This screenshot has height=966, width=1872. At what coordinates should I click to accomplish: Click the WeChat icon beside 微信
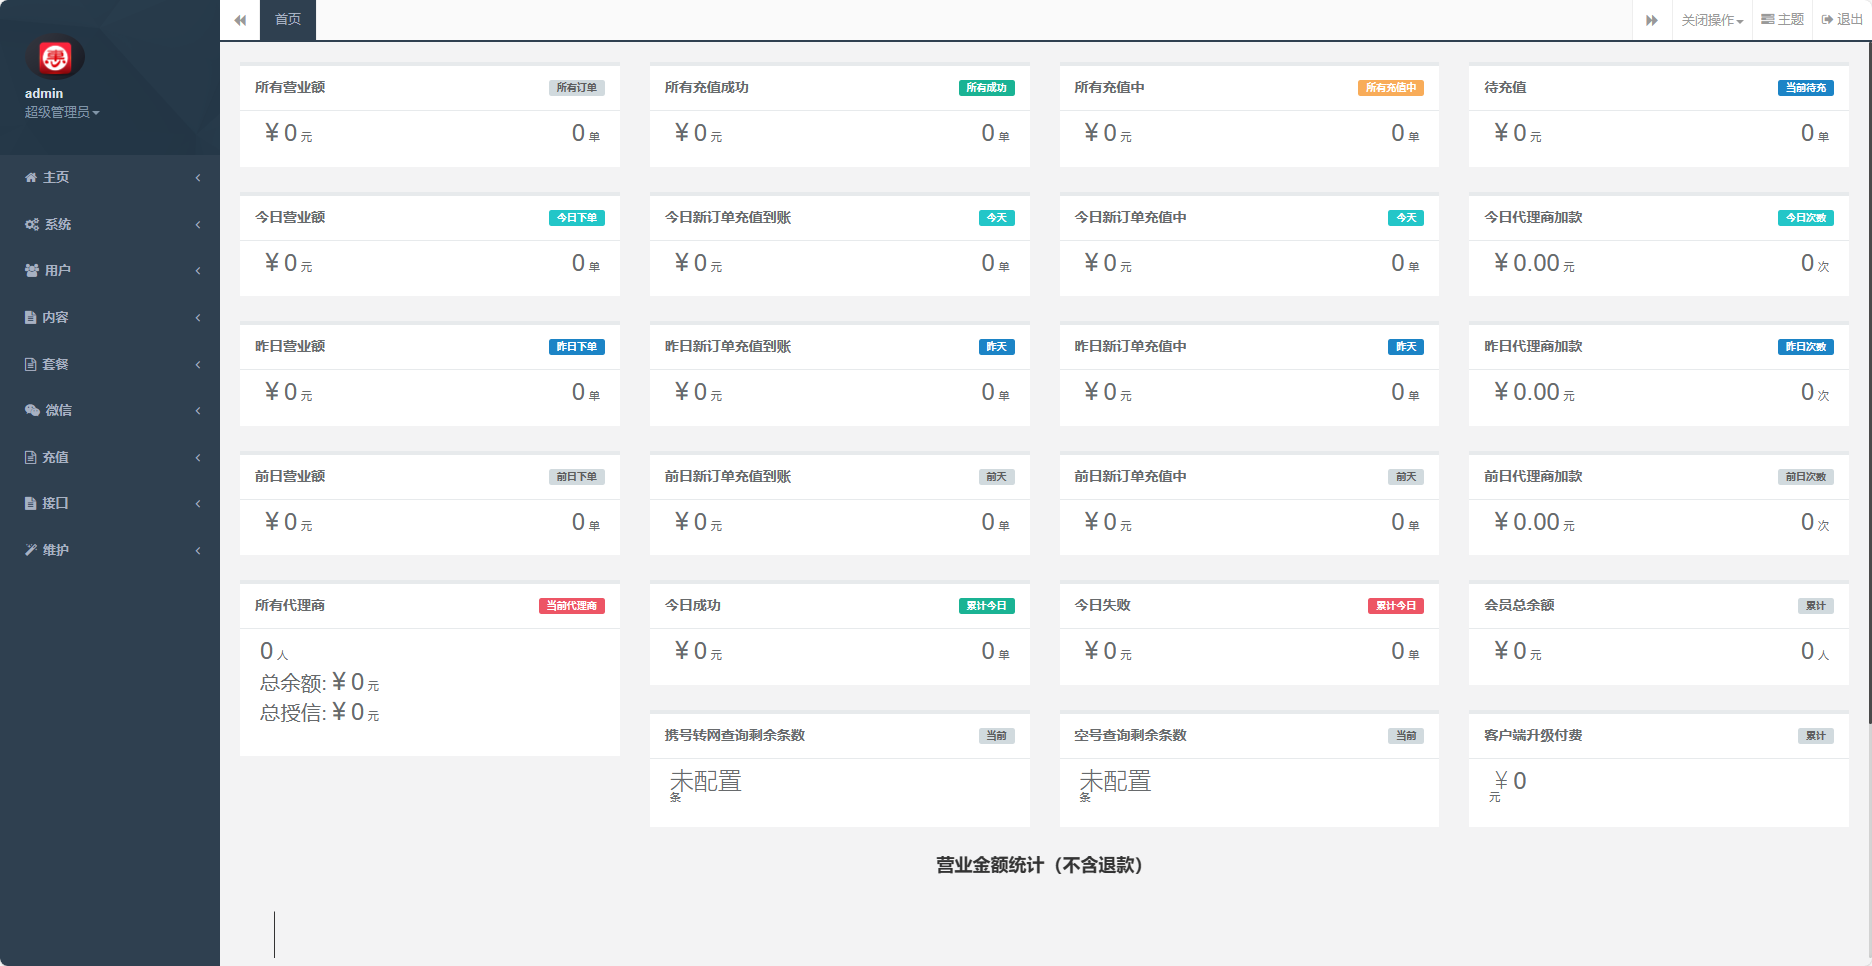(32, 411)
